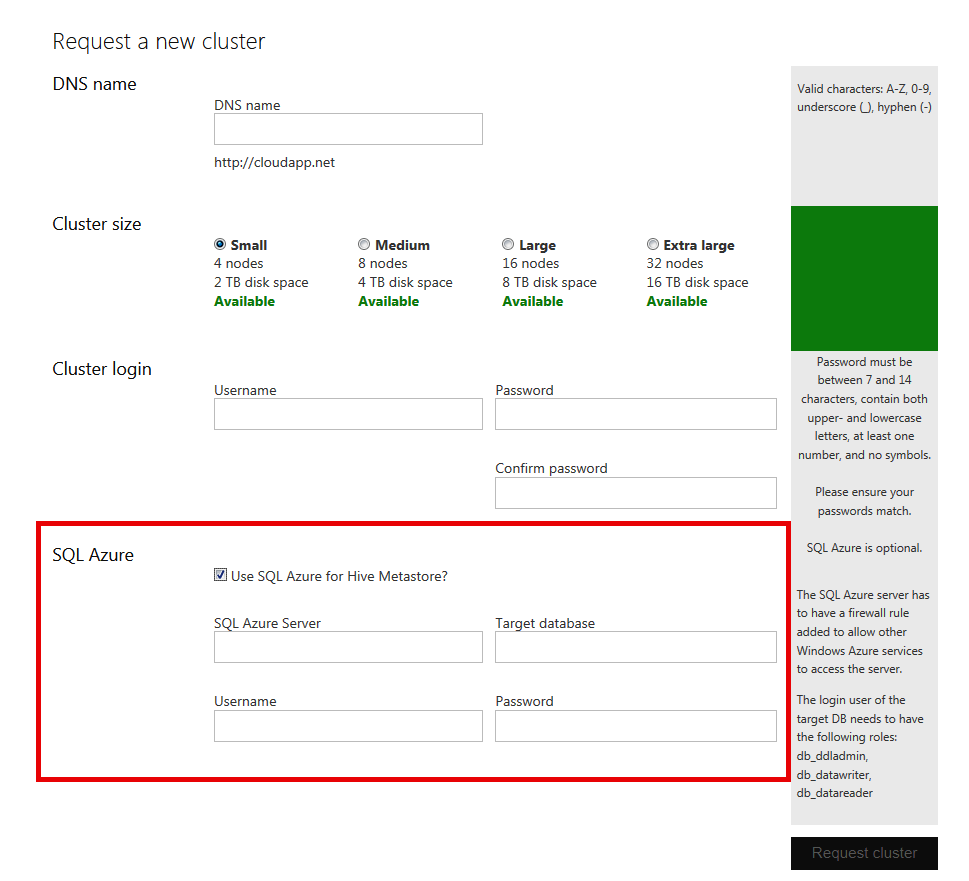This screenshot has width=969, height=881.
Task: Click the SQL Azure Password field
Action: 635,726
